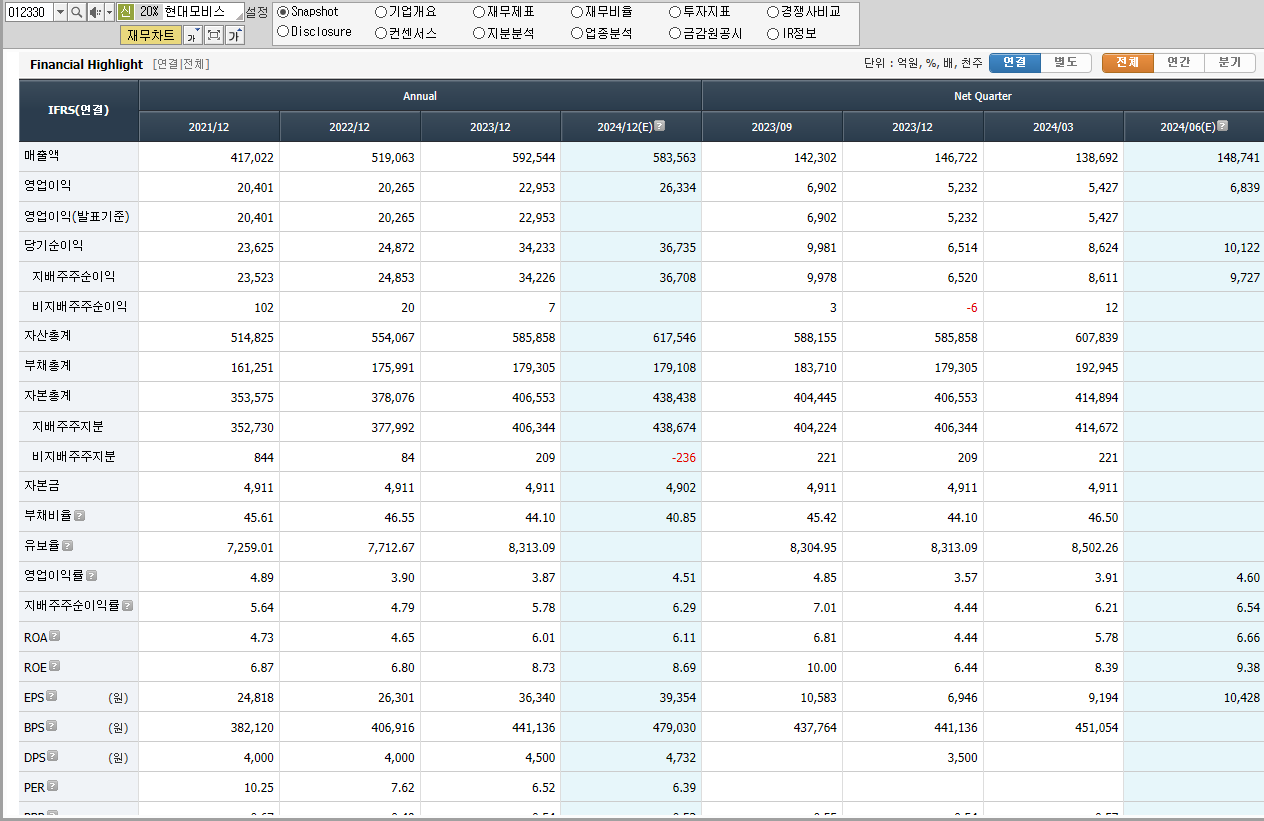
Task: Click the Net Quarter group header
Action: pyautogui.click(x=983, y=96)
